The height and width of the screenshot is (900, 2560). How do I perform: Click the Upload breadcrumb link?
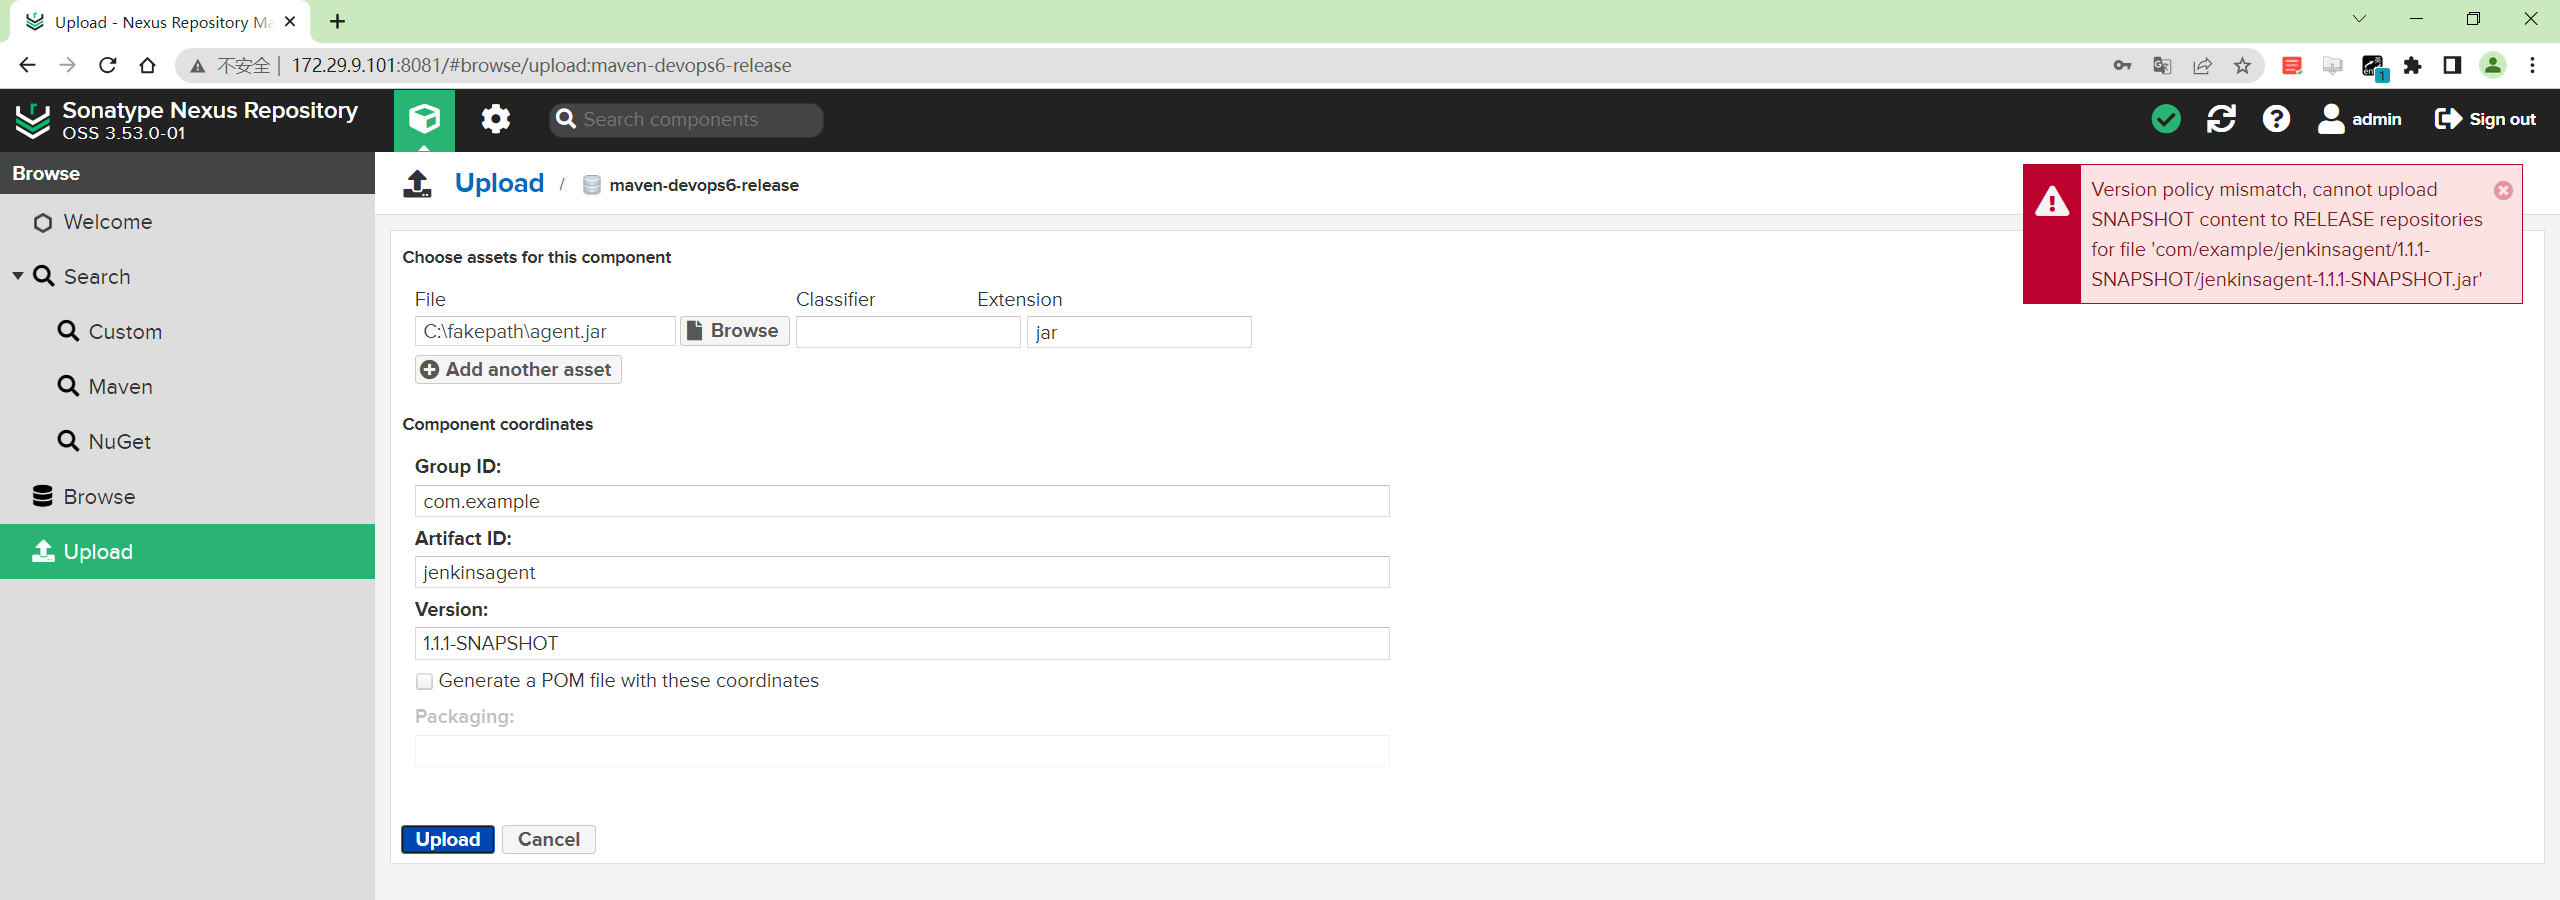[x=499, y=183]
